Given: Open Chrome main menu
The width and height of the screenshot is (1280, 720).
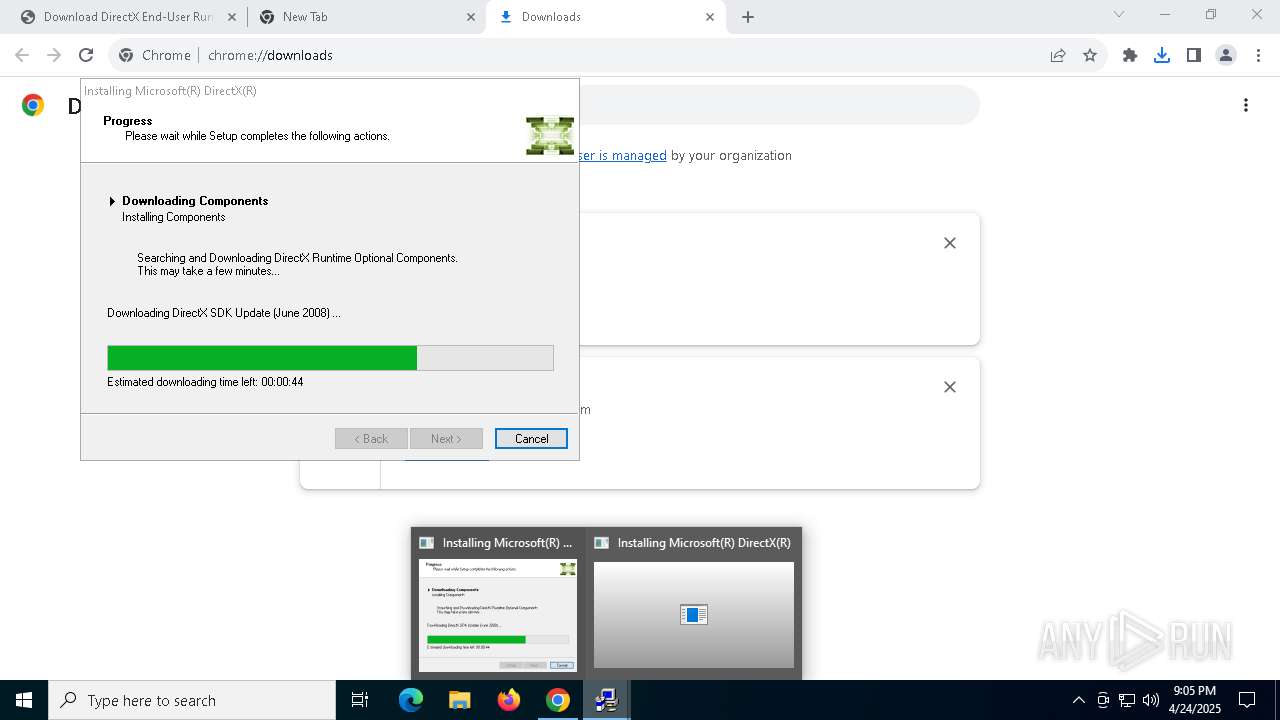Looking at the screenshot, I should 1258,55.
